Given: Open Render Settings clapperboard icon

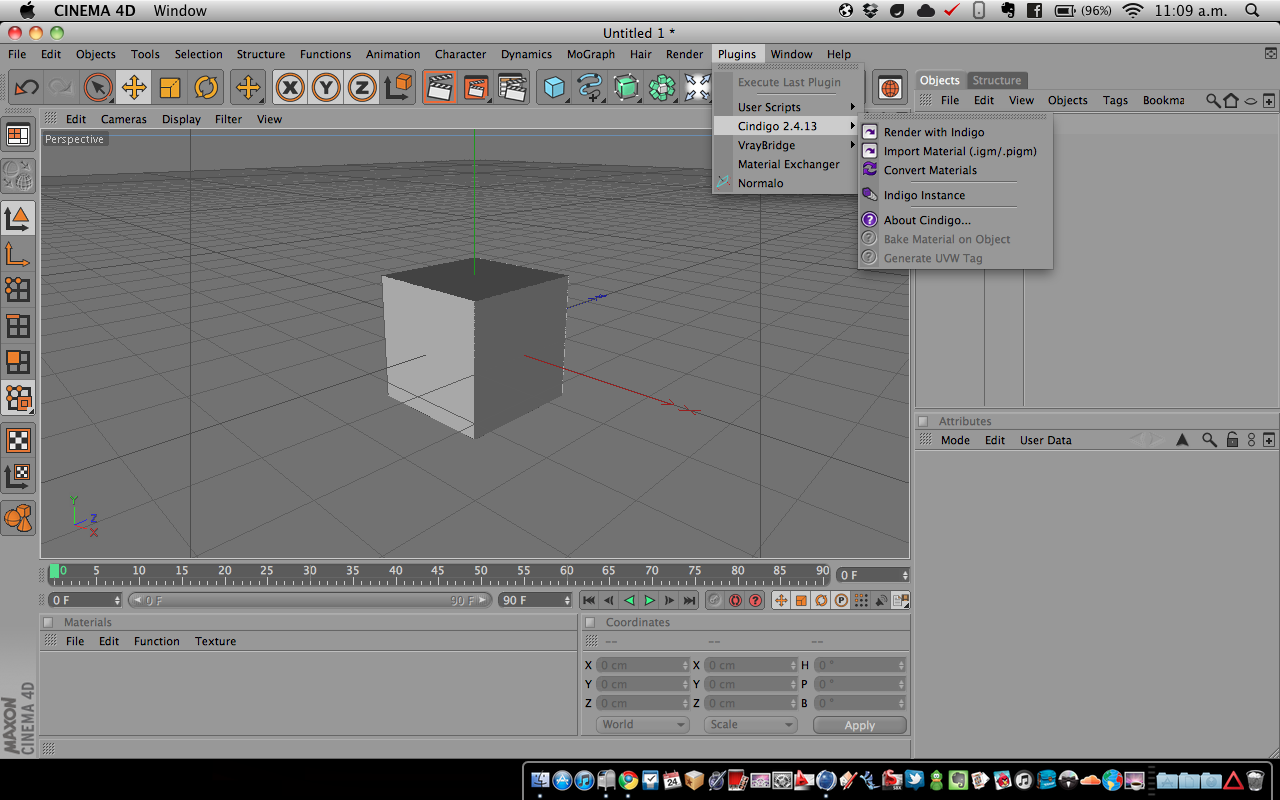Looking at the screenshot, I should pyautogui.click(x=513, y=88).
